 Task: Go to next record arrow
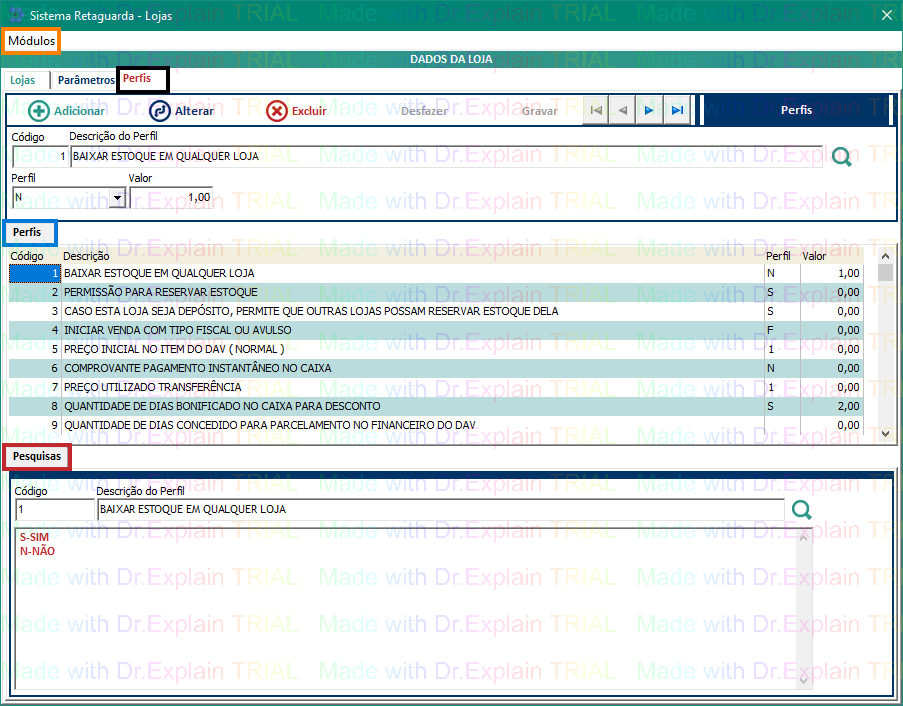[650, 110]
